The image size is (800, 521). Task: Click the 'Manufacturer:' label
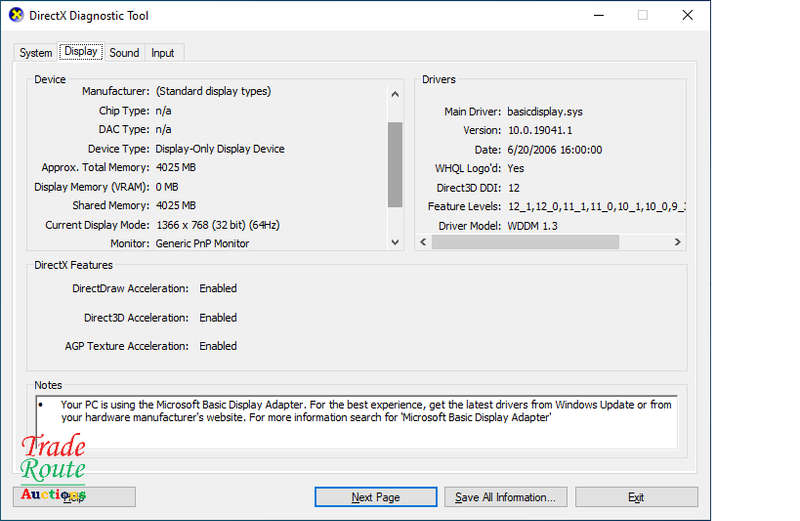pos(116,91)
